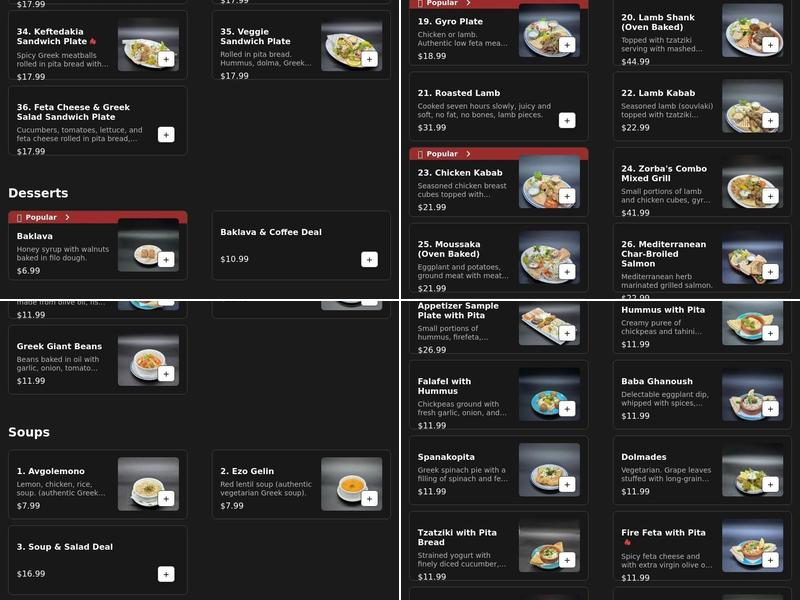Viewport: 800px width, 600px height.
Task: Add Baklava & Coffee Deal to cart
Action: click(369, 260)
